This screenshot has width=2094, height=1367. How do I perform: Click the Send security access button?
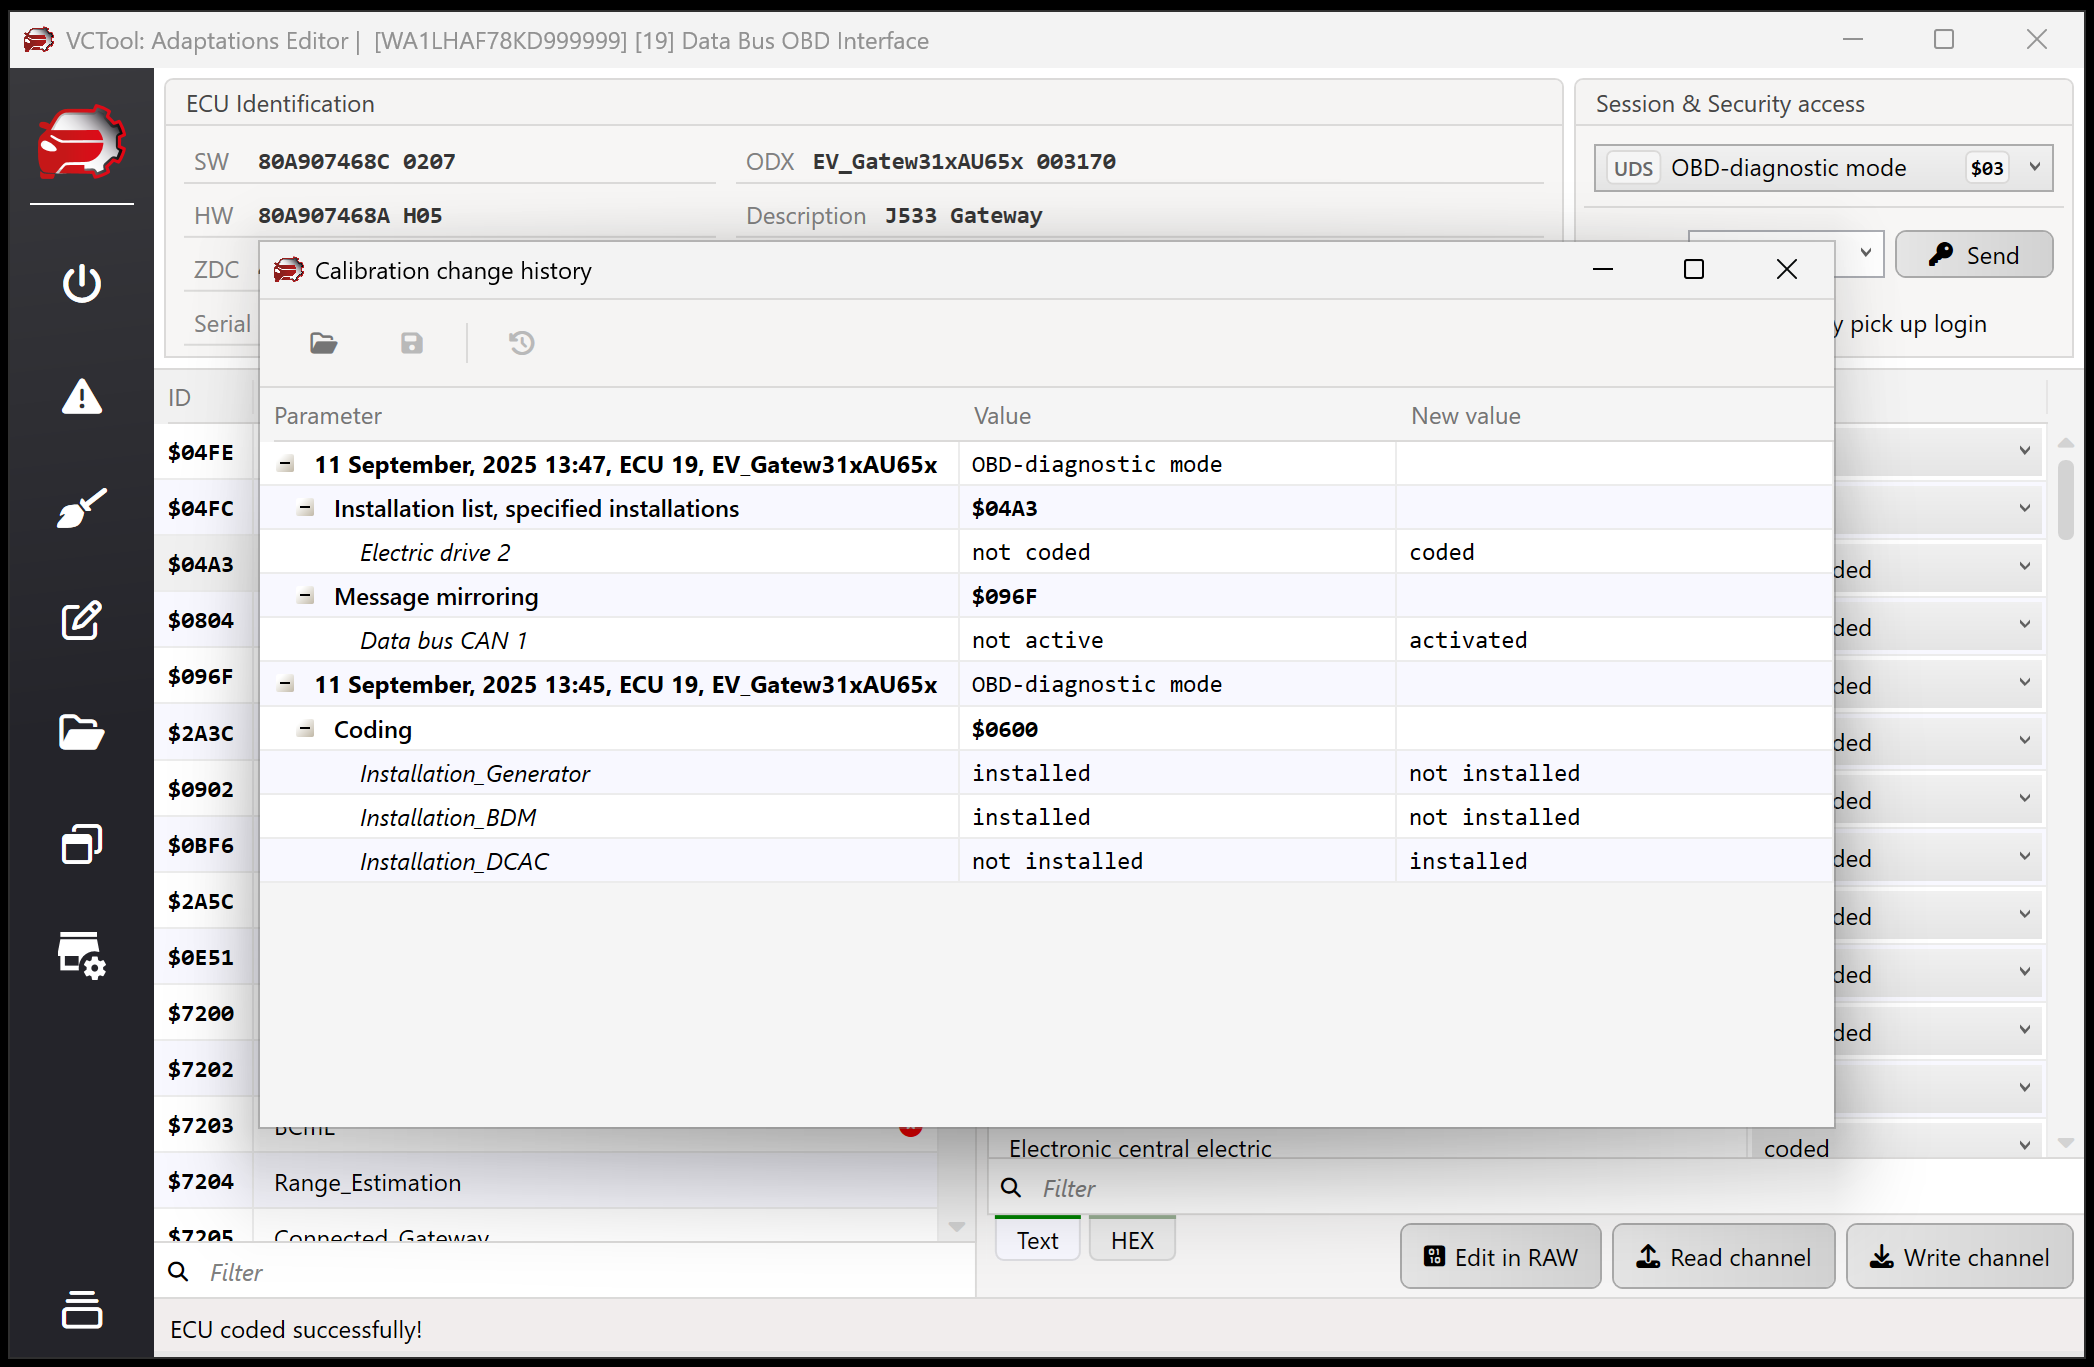tap(1973, 255)
